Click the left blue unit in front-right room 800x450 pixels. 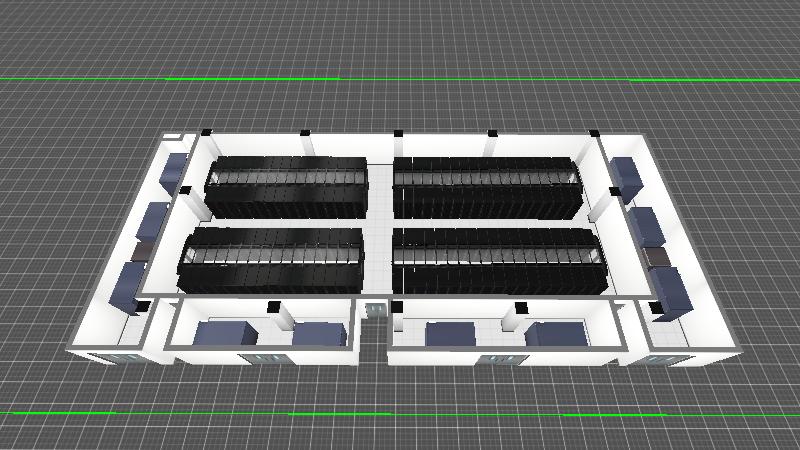pyautogui.click(x=456, y=336)
